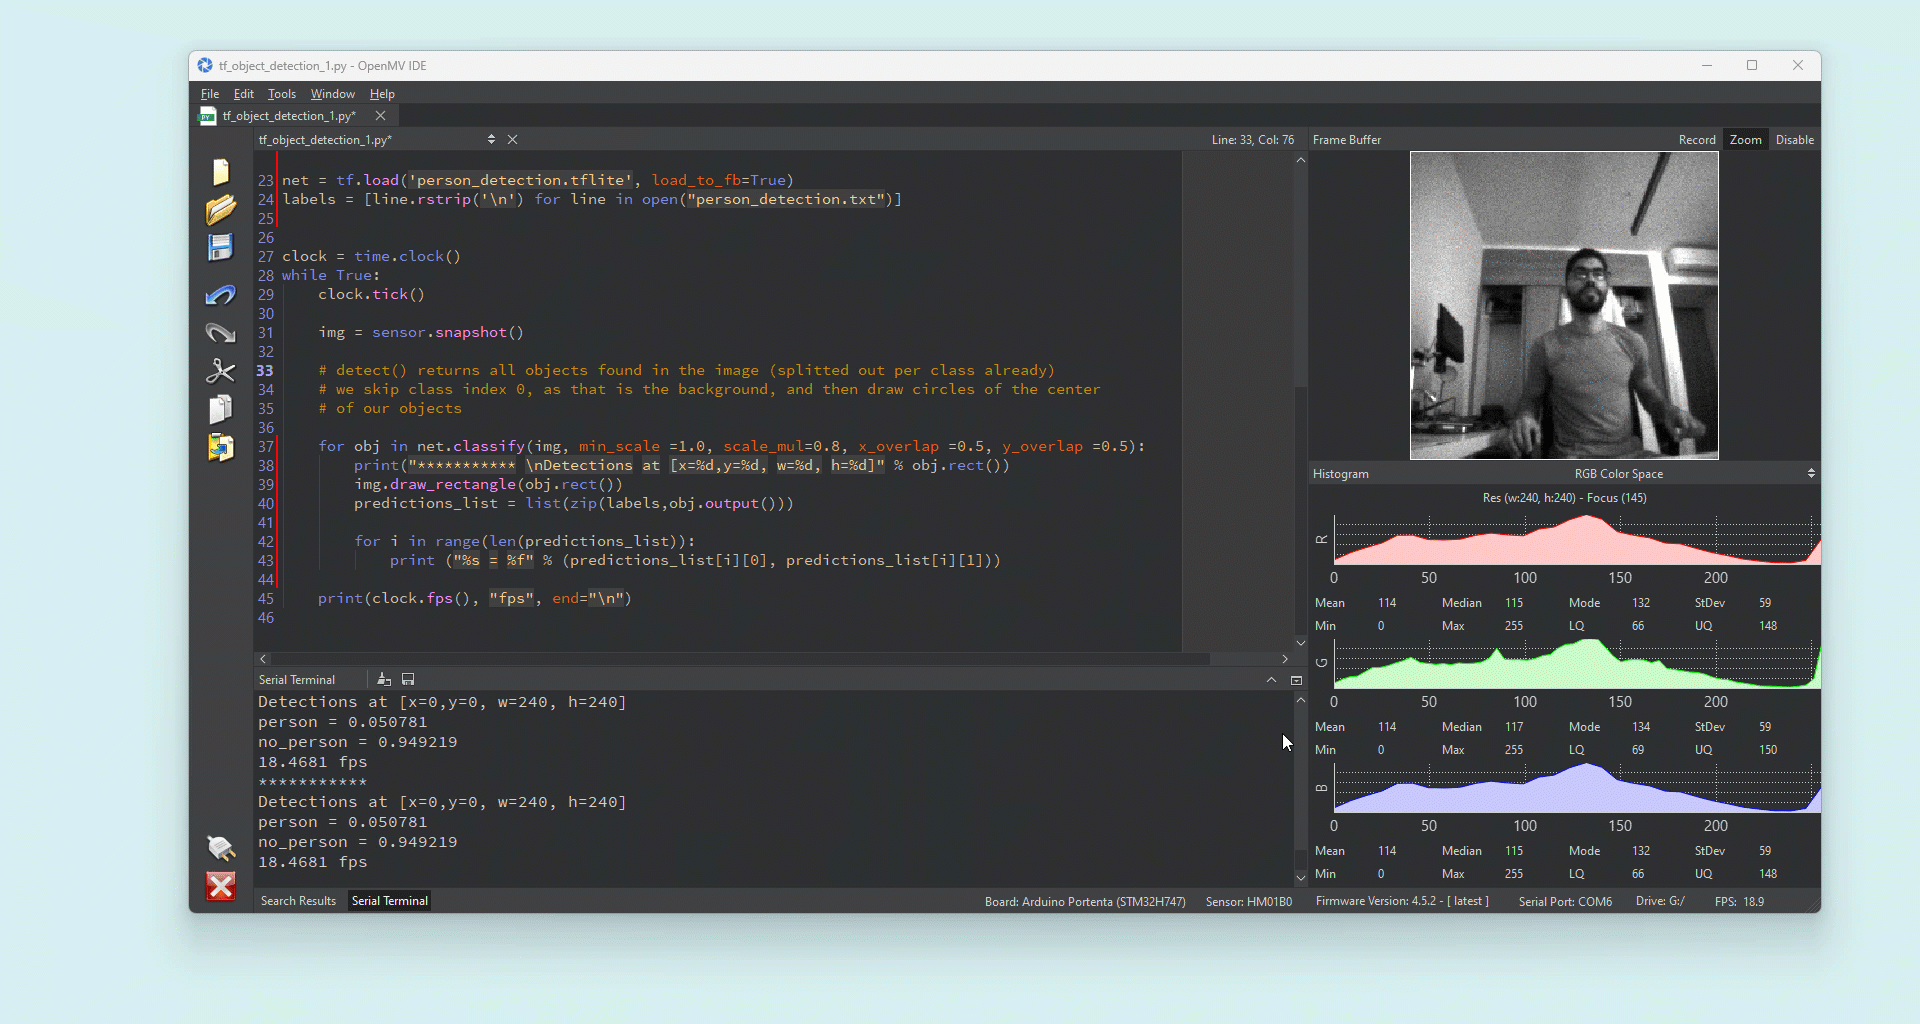
Task: Open the Window menu
Action: (x=332, y=94)
